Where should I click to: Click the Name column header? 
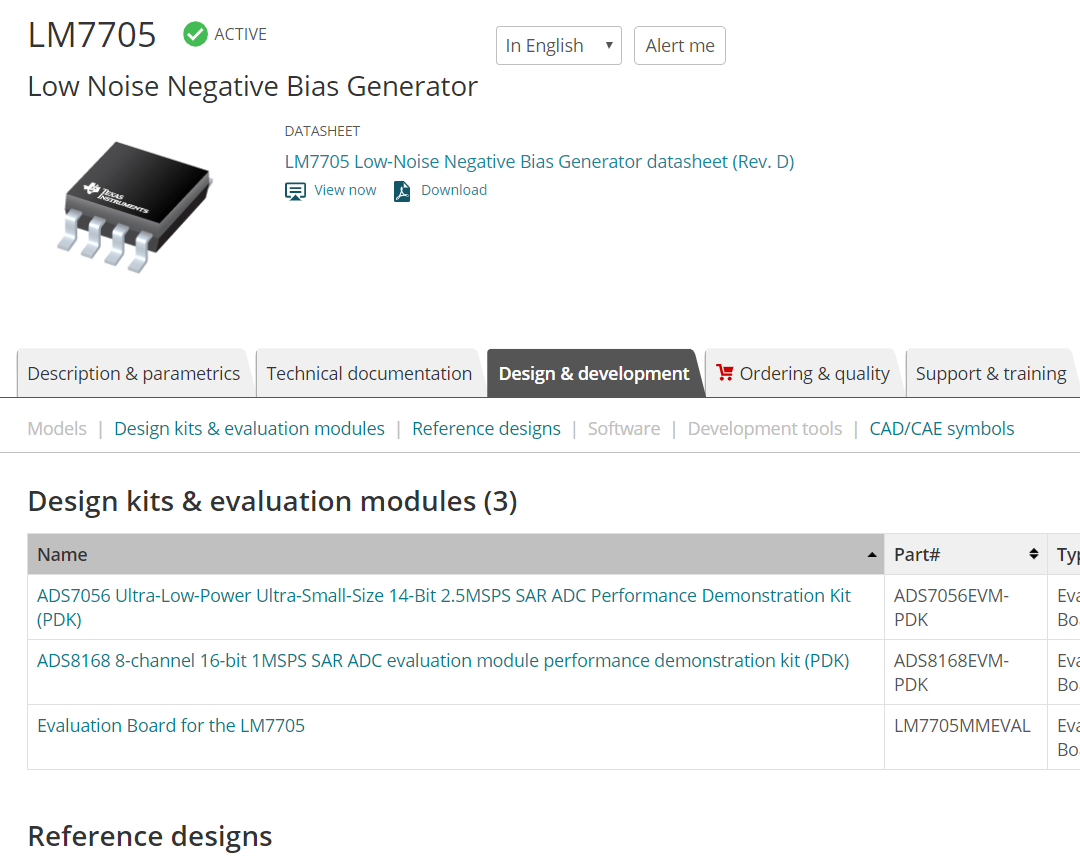pyautogui.click(x=455, y=554)
